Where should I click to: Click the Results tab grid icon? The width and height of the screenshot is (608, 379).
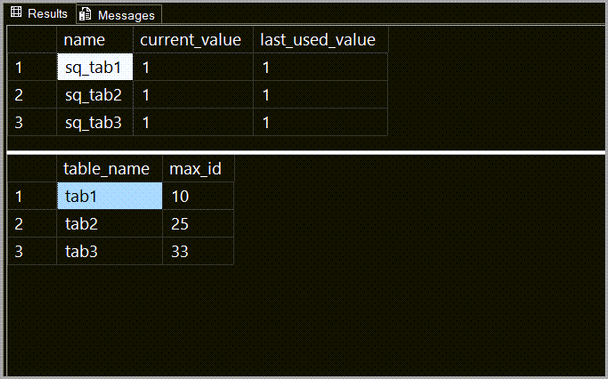(x=16, y=12)
